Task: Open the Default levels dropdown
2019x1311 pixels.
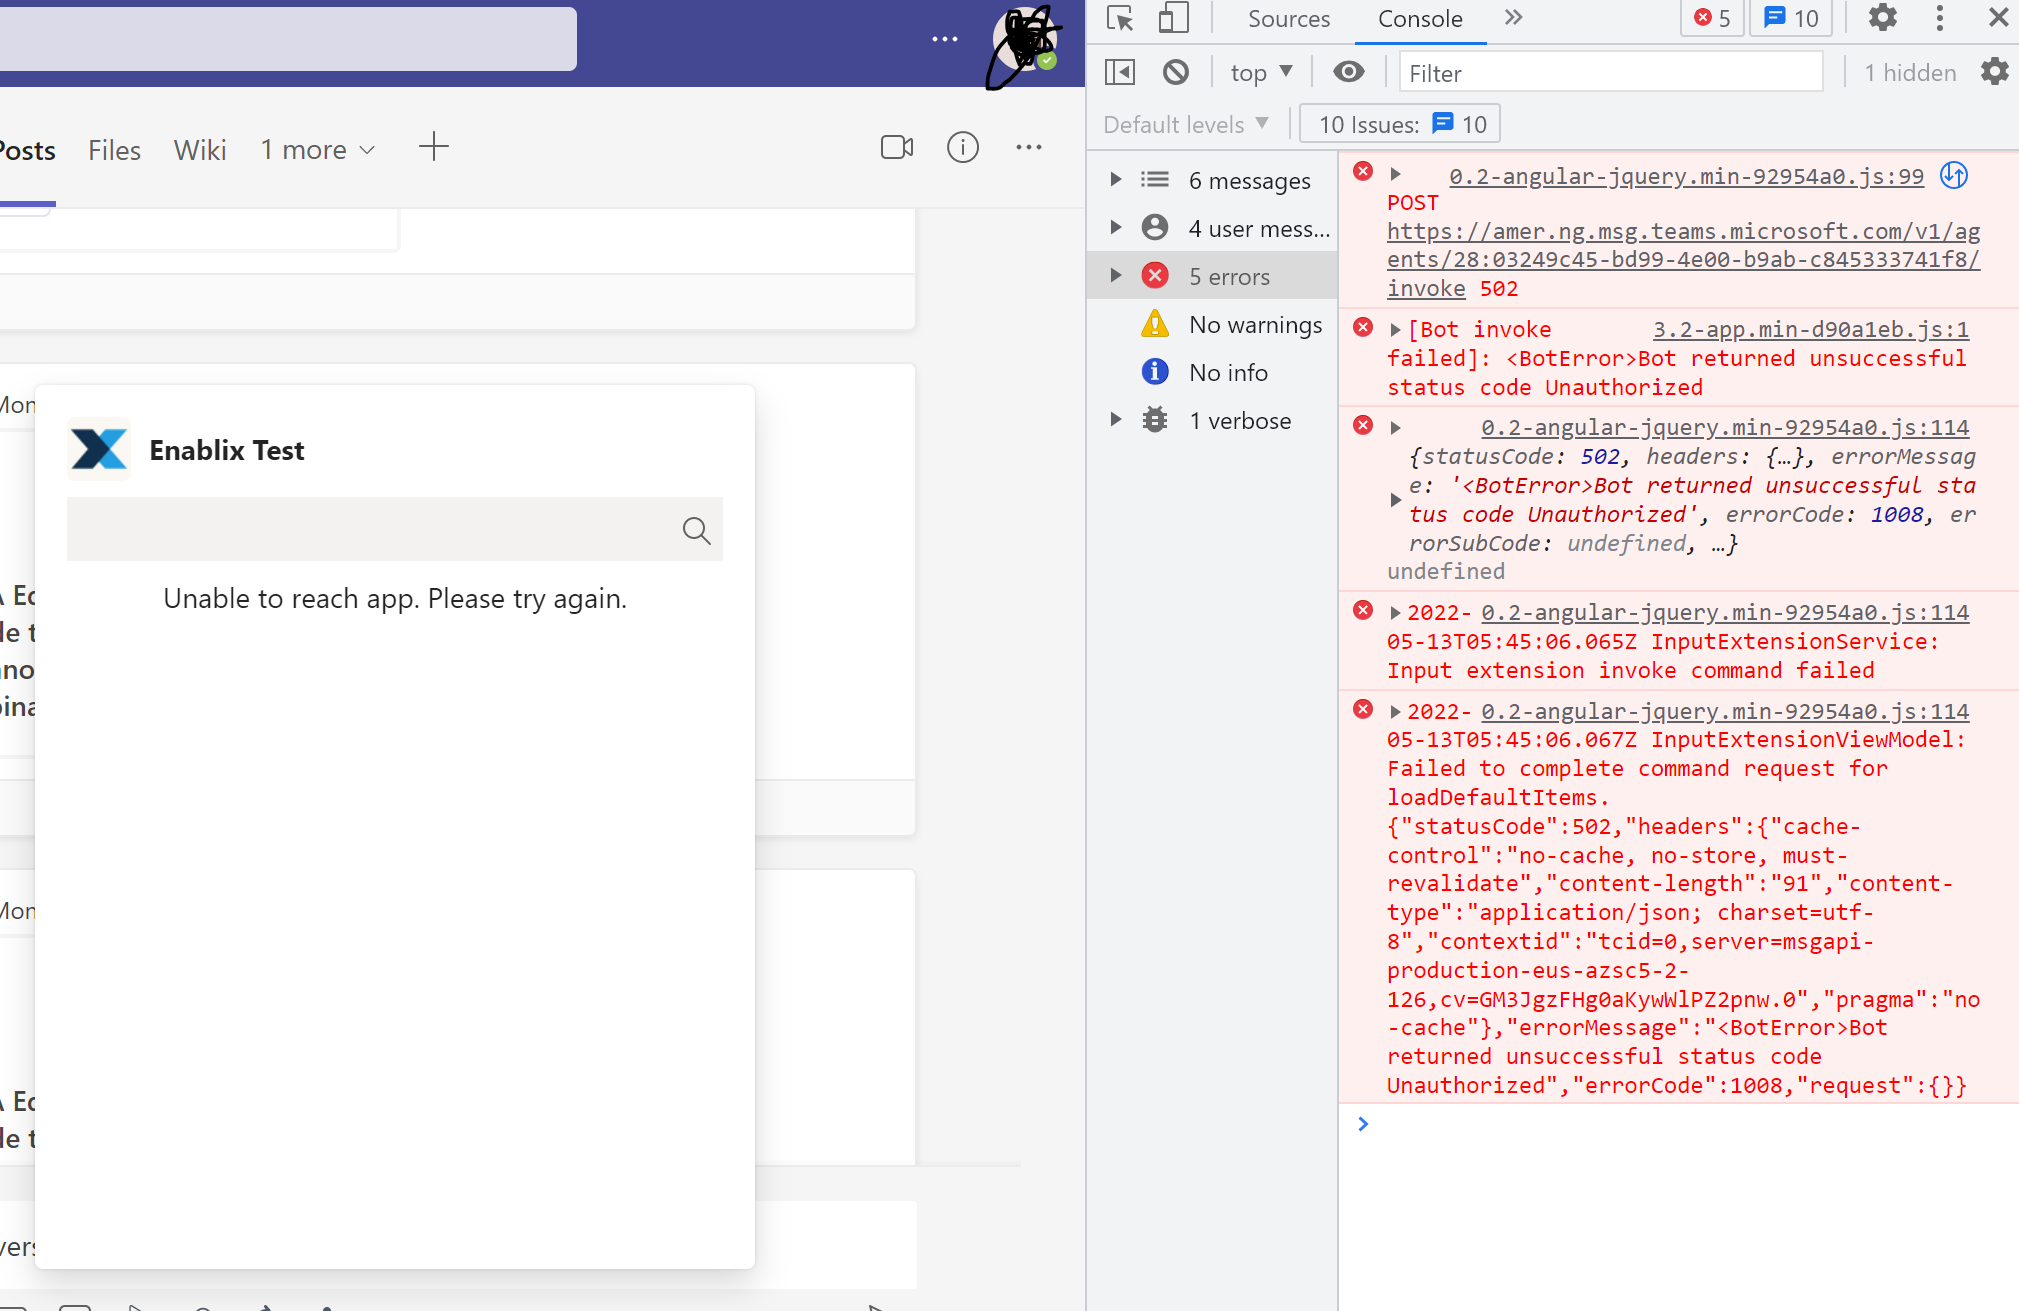Action: [x=1184, y=123]
